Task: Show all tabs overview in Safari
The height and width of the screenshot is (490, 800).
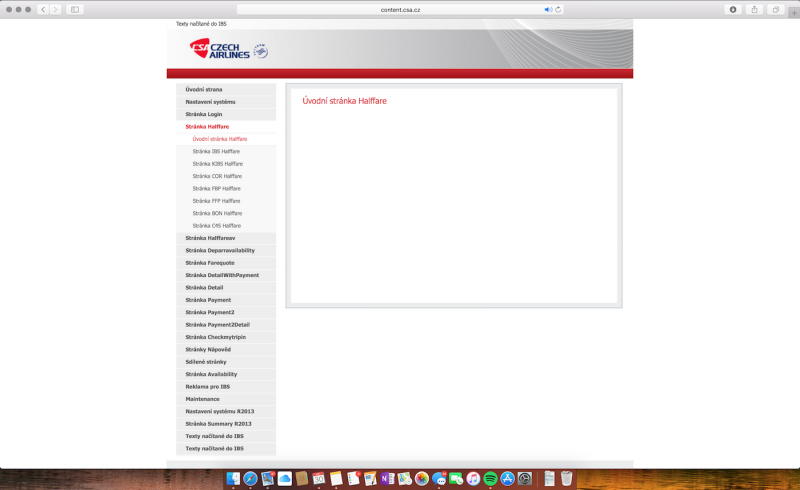Action: [776, 9]
